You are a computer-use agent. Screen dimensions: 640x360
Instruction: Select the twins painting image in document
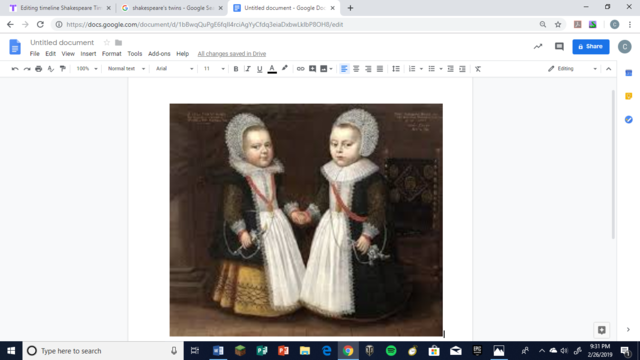pyautogui.click(x=306, y=220)
